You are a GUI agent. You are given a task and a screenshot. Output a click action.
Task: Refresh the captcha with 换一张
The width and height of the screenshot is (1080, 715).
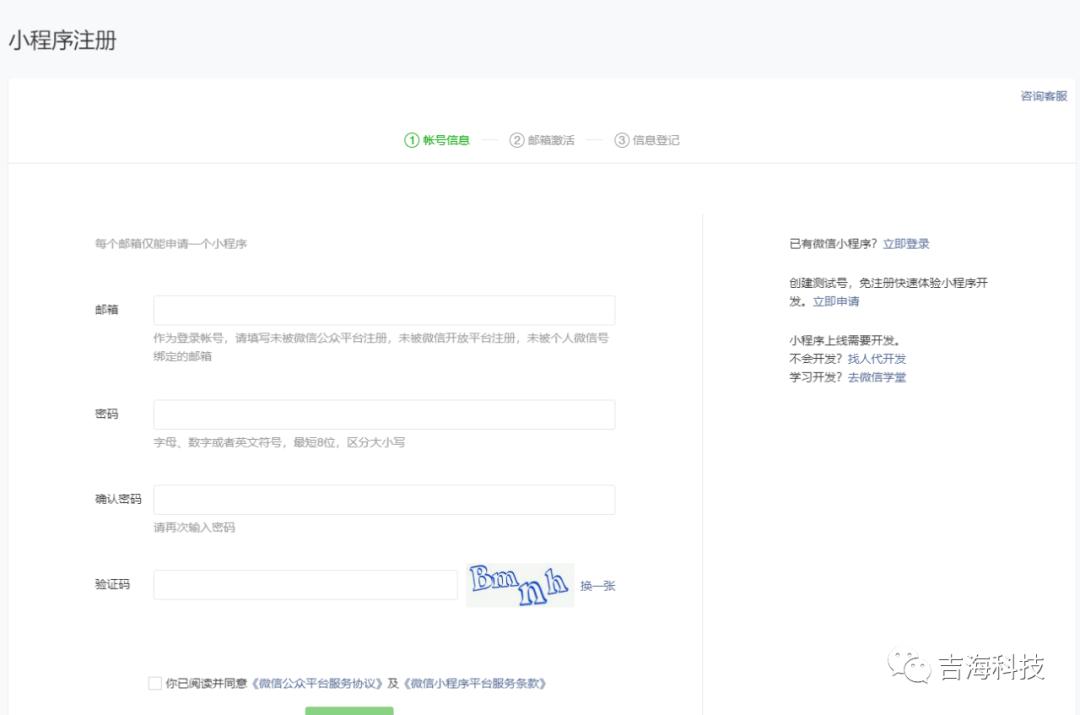coord(599,585)
